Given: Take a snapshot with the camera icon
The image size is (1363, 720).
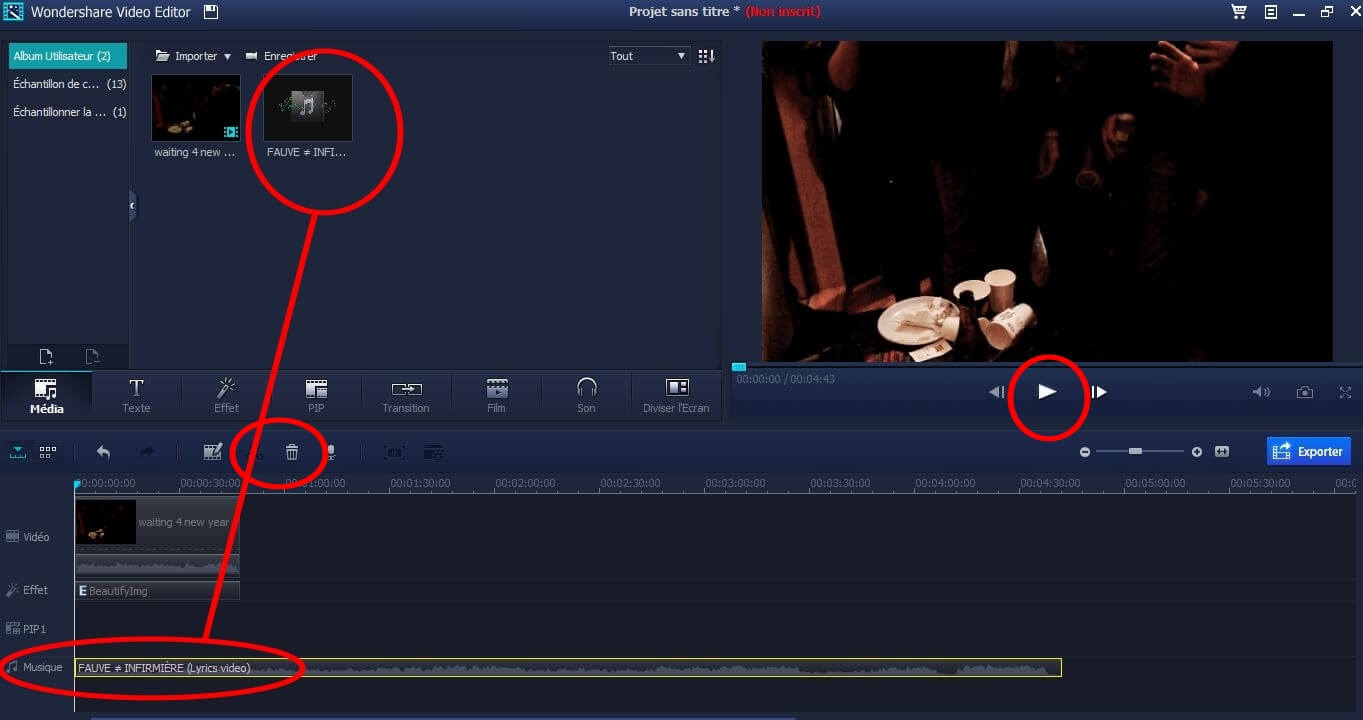Looking at the screenshot, I should [1304, 392].
